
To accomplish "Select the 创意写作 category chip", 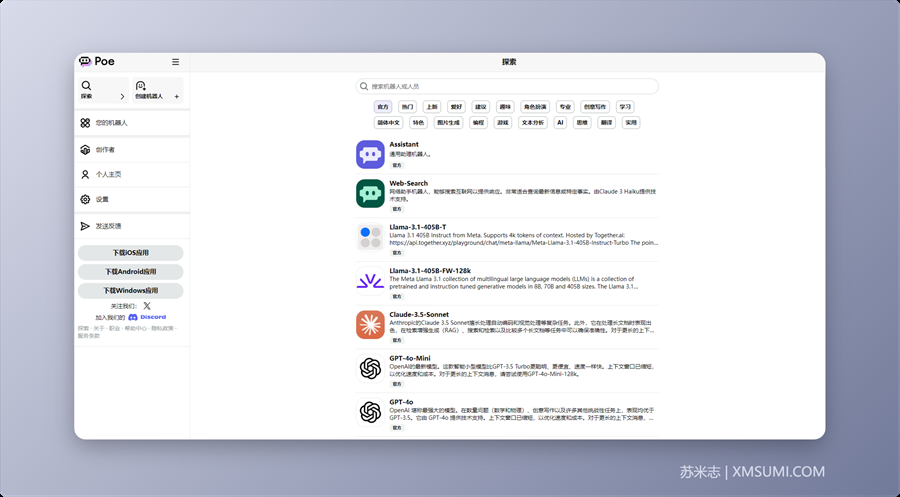I will coord(595,107).
